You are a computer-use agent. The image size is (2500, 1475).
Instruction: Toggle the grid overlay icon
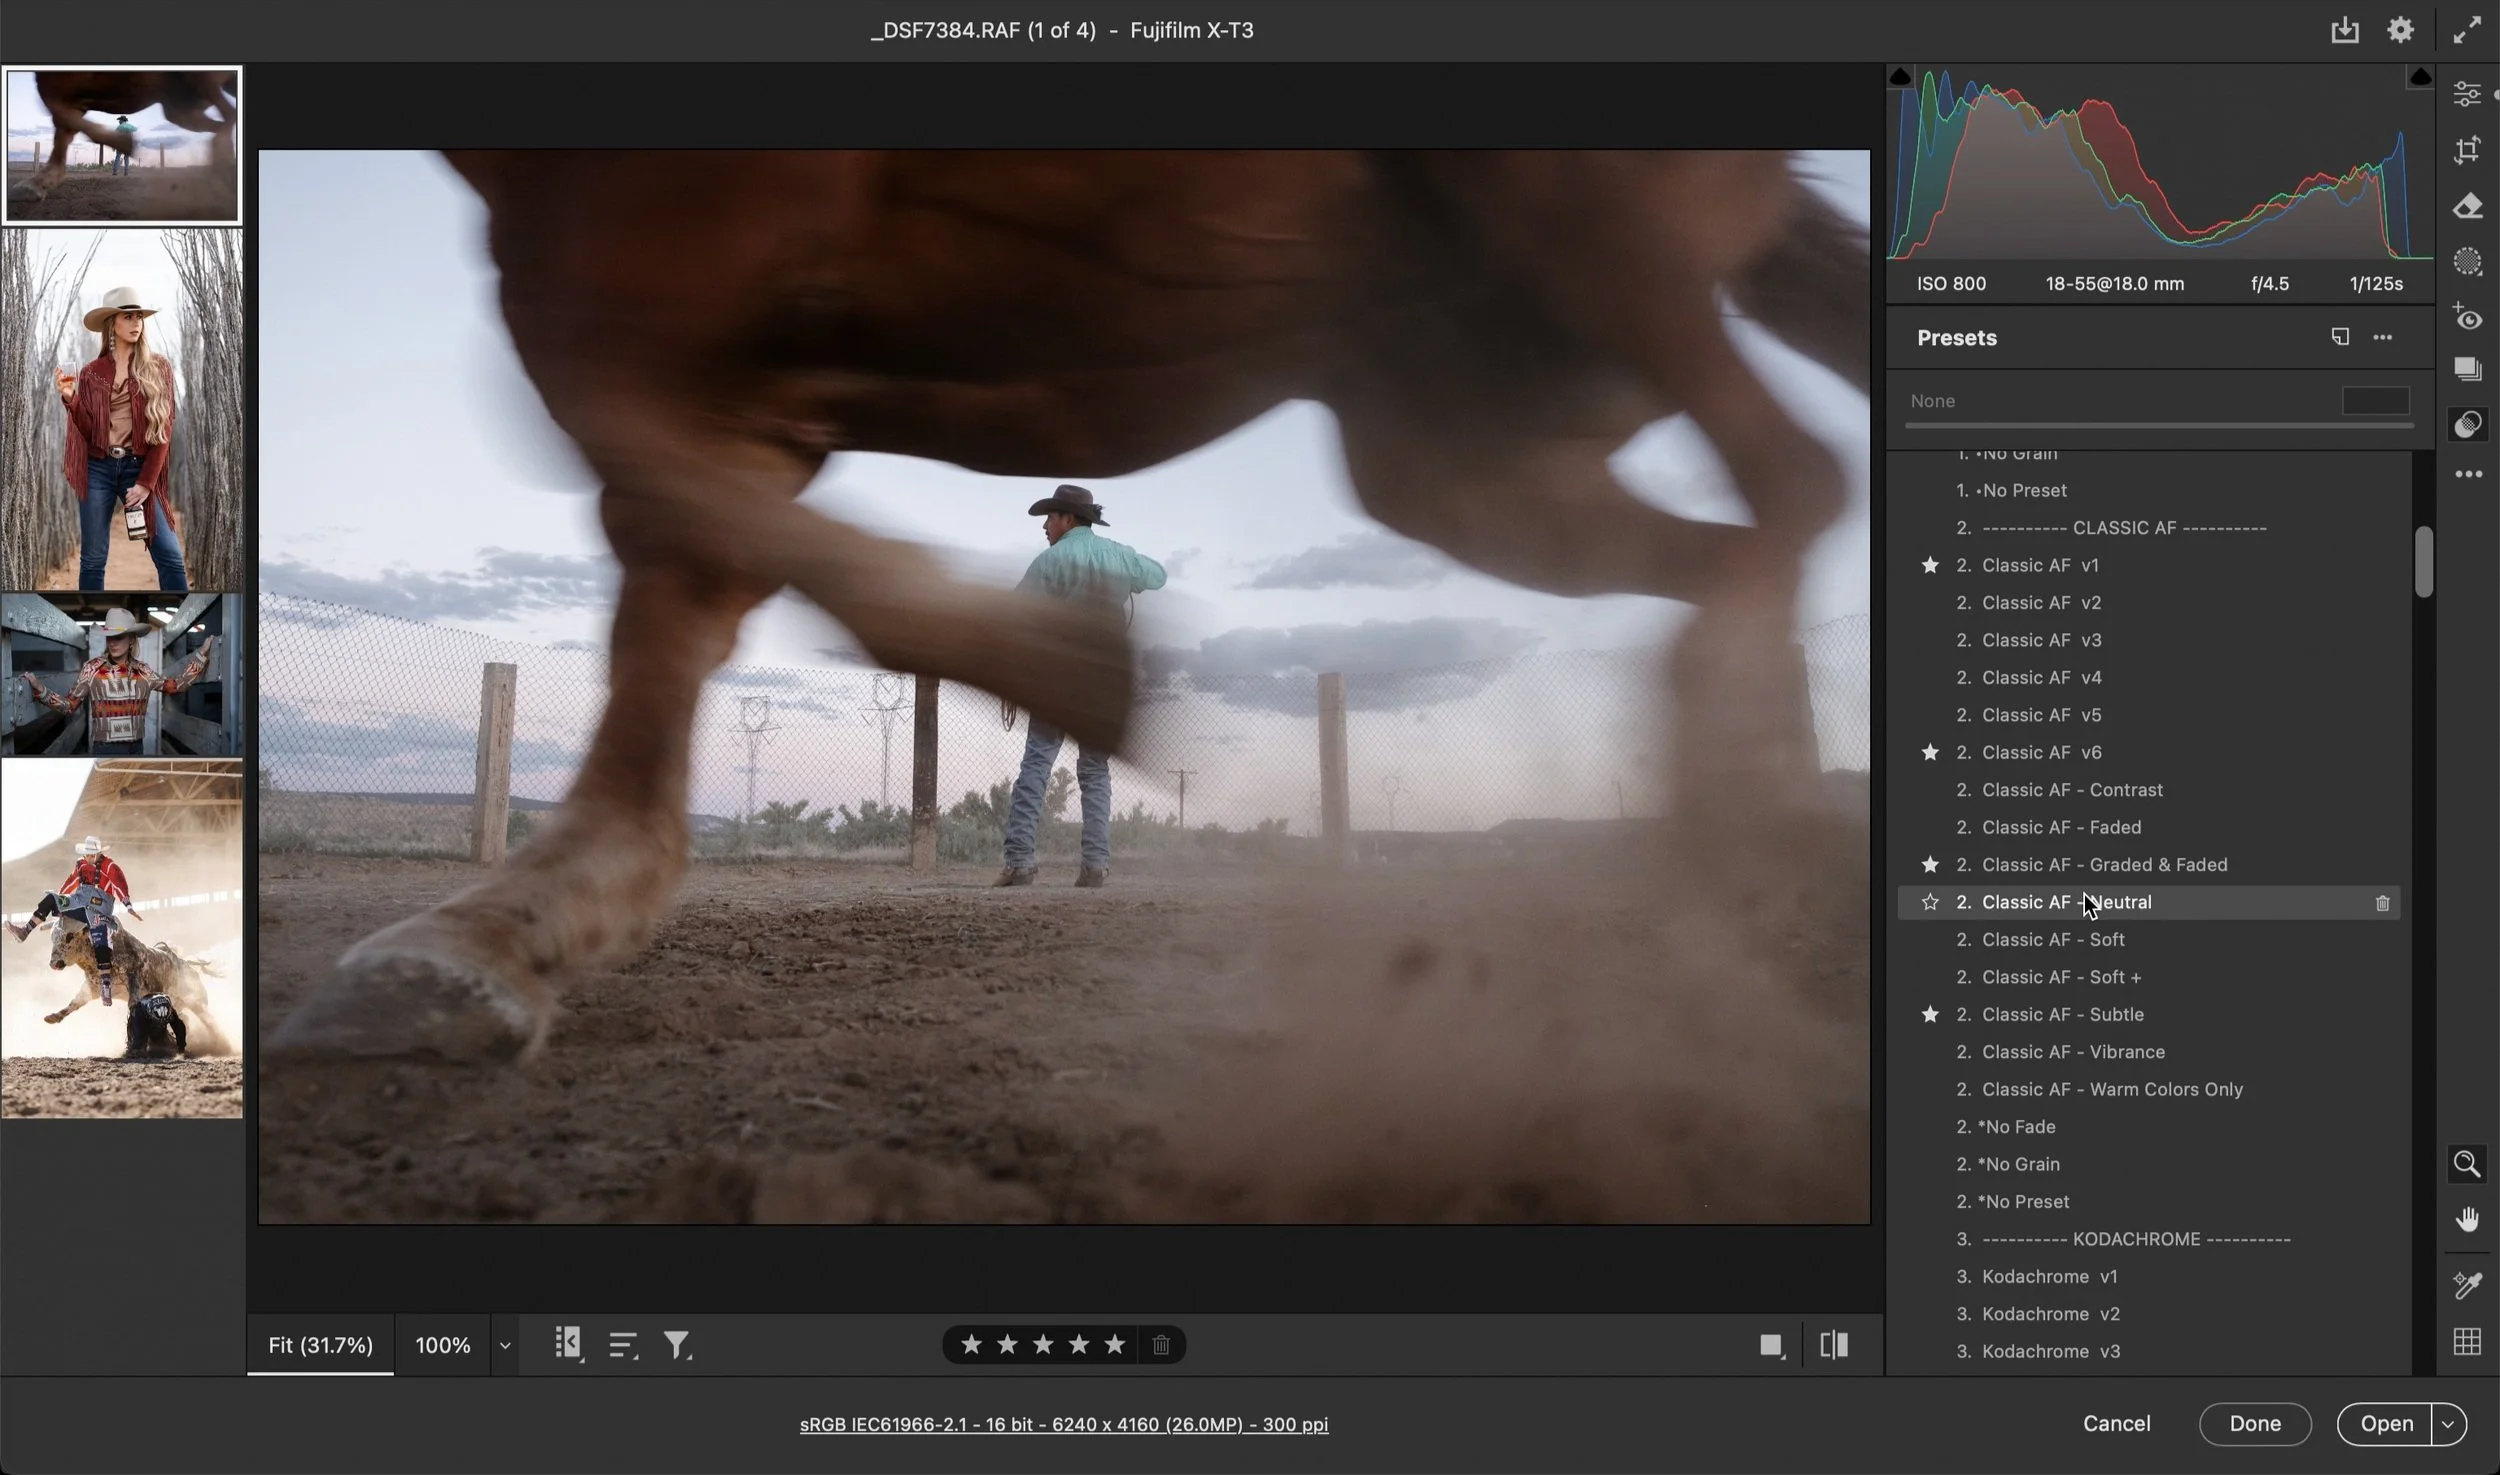[2467, 1342]
